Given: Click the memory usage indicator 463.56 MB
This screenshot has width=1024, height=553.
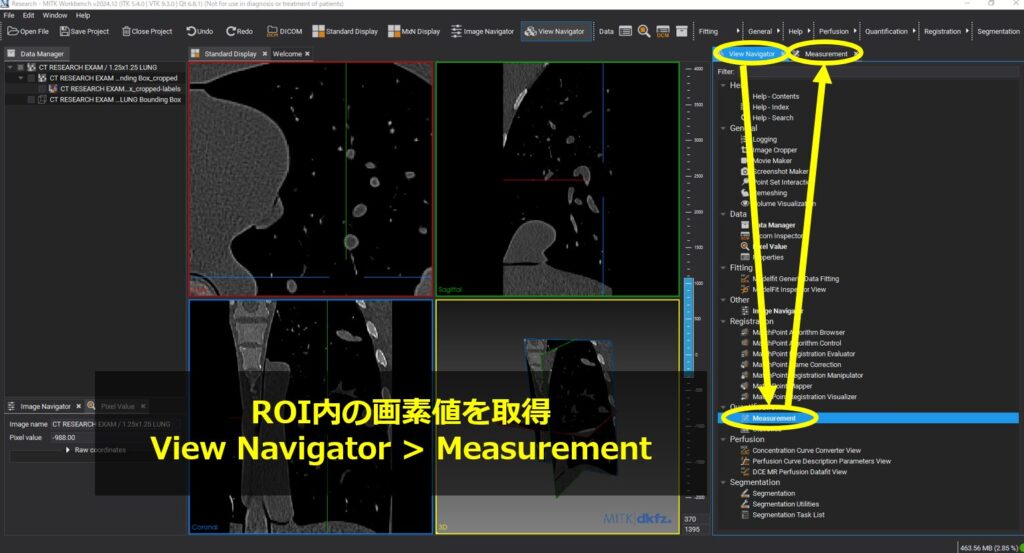Looking at the screenshot, I should (x=988, y=548).
